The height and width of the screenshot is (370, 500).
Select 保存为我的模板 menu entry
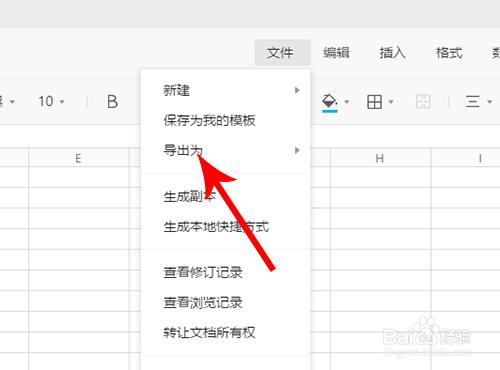[x=226, y=120]
